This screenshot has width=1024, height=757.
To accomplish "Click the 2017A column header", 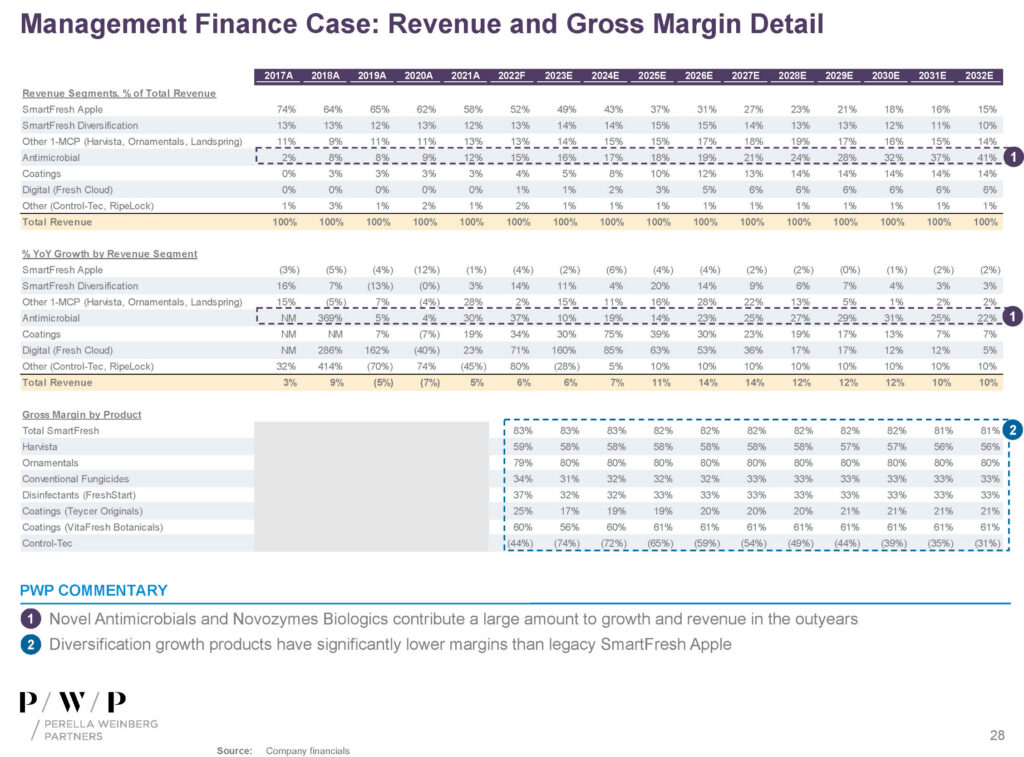I will [278, 76].
